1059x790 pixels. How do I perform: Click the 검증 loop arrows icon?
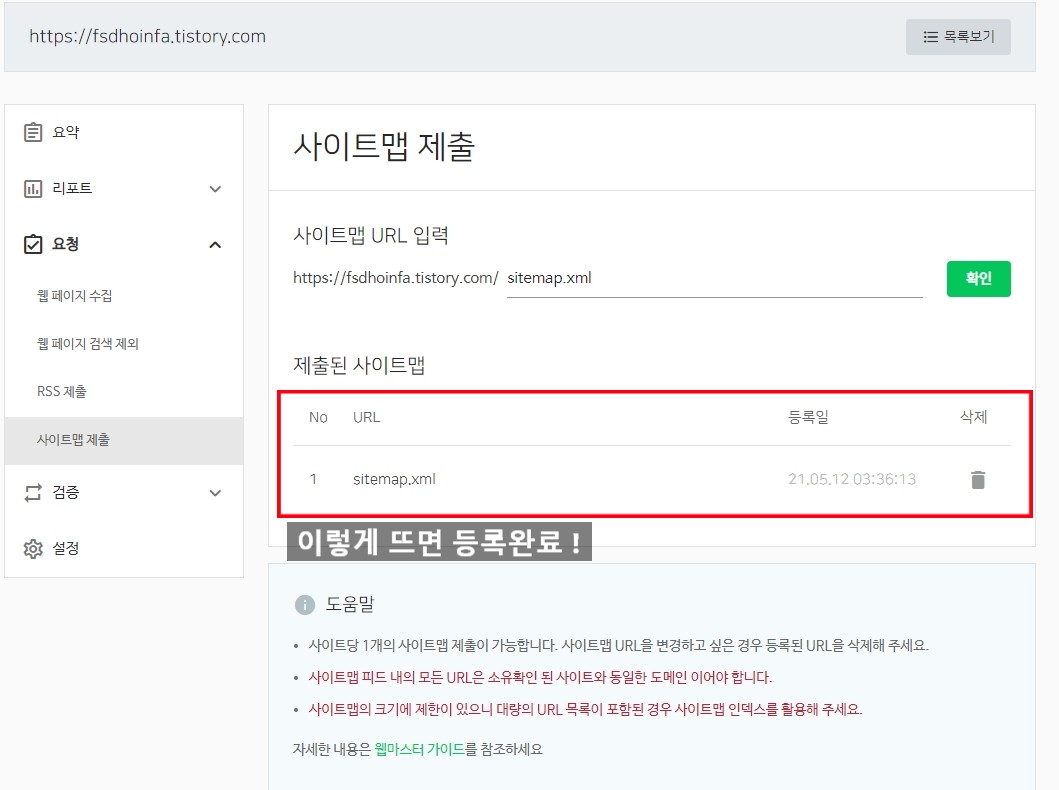click(32, 493)
